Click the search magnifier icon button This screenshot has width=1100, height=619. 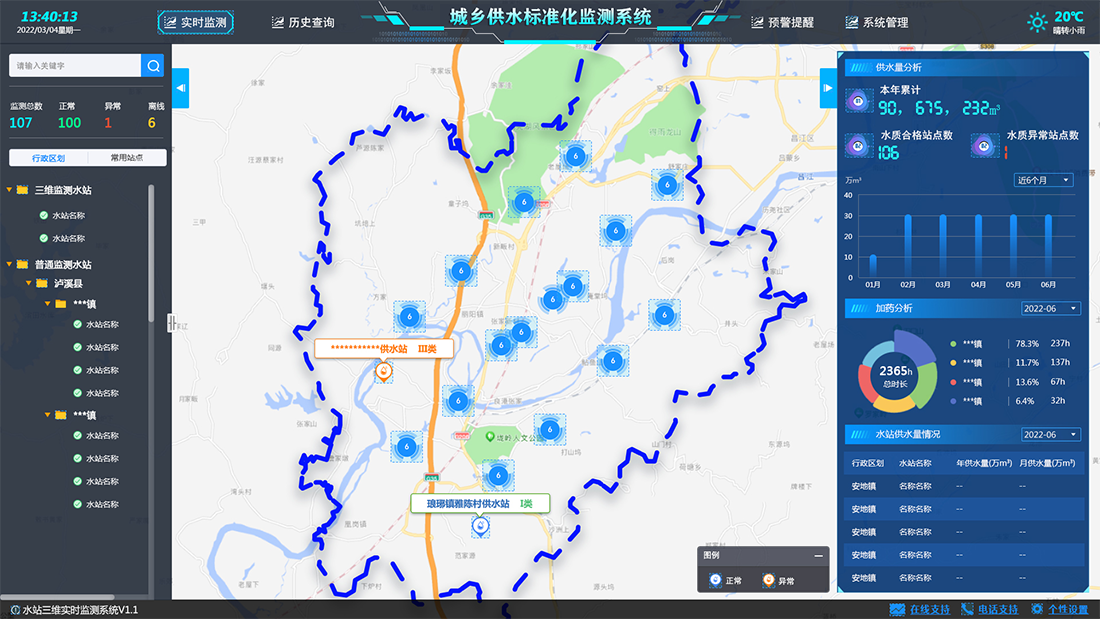point(153,66)
